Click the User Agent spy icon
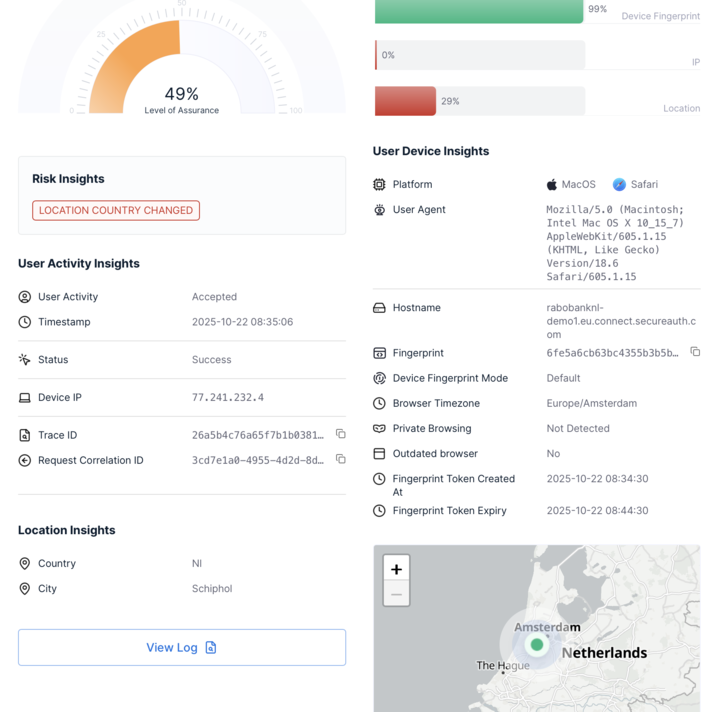The height and width of the screenshot is (712, 720). coord(379,210)
